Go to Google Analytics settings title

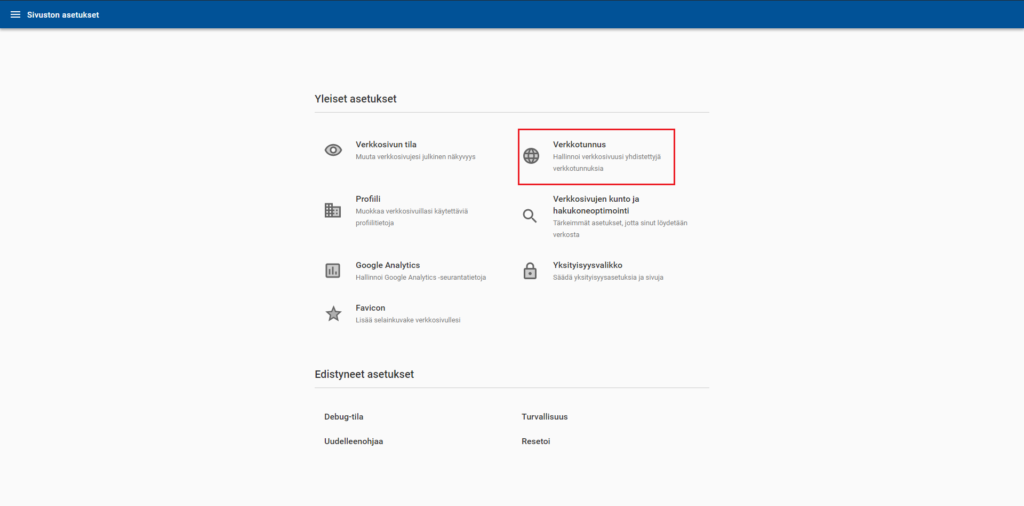[387, 265]
